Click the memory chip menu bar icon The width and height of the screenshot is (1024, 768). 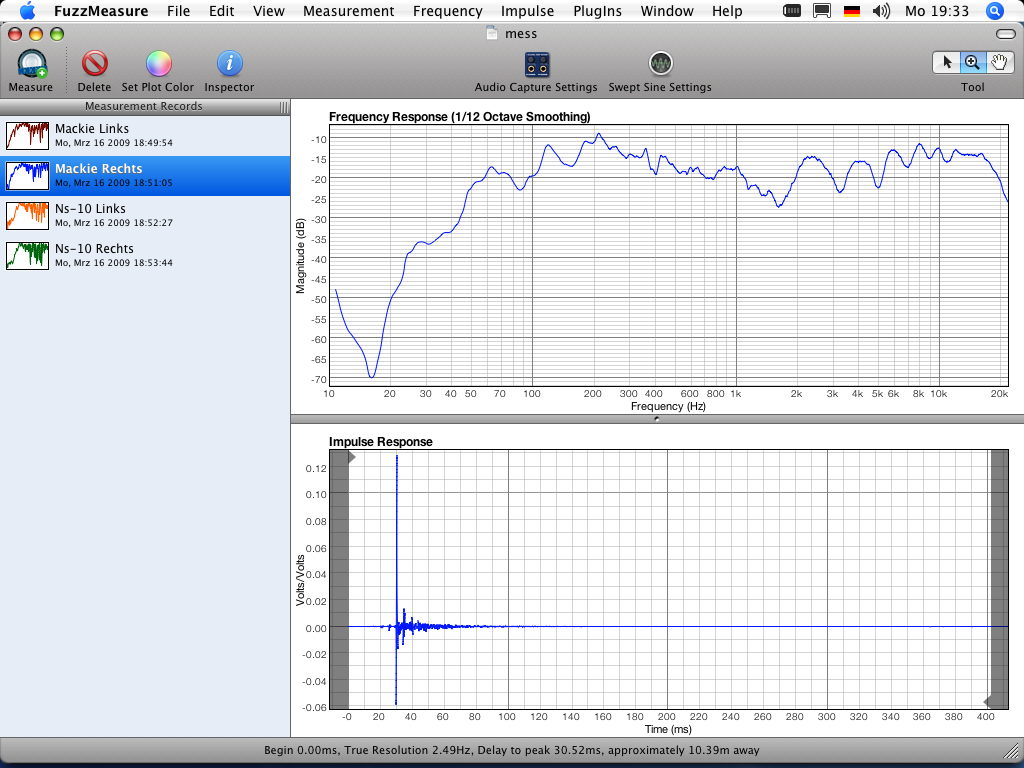pyautogui.click(x=792, y=11)
